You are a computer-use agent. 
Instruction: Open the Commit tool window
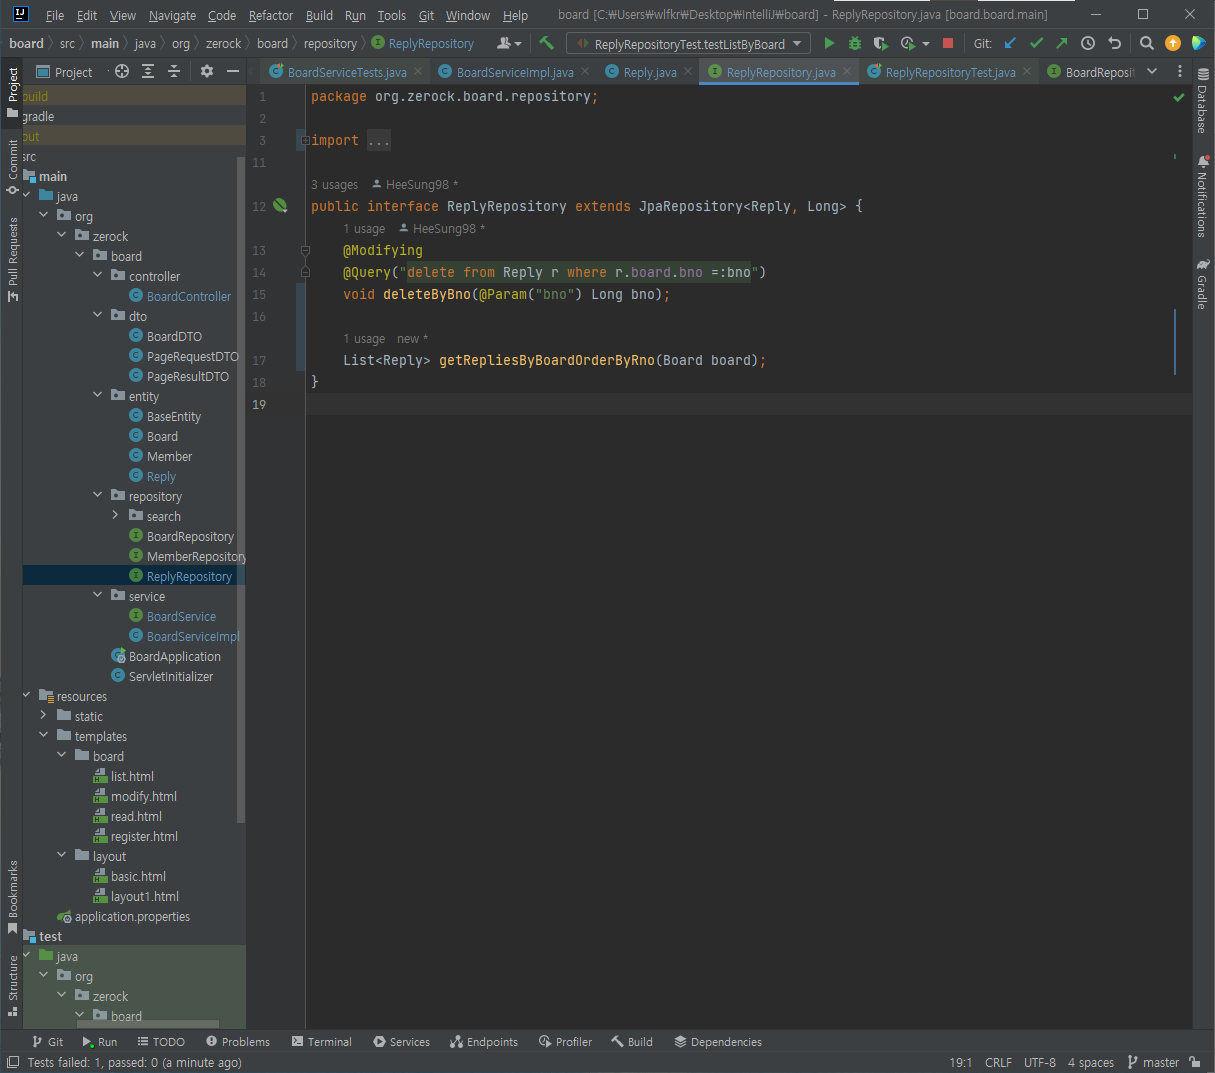13,167
